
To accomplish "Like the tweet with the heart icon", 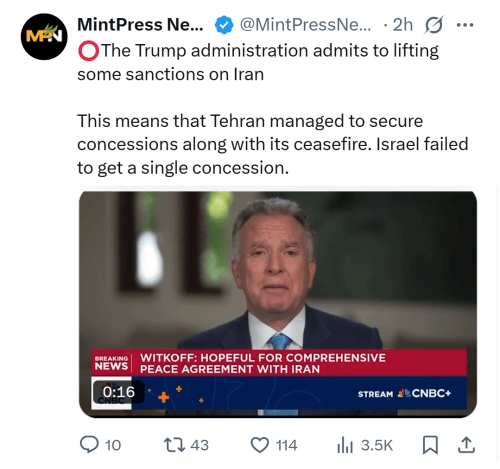I will 260,445.
